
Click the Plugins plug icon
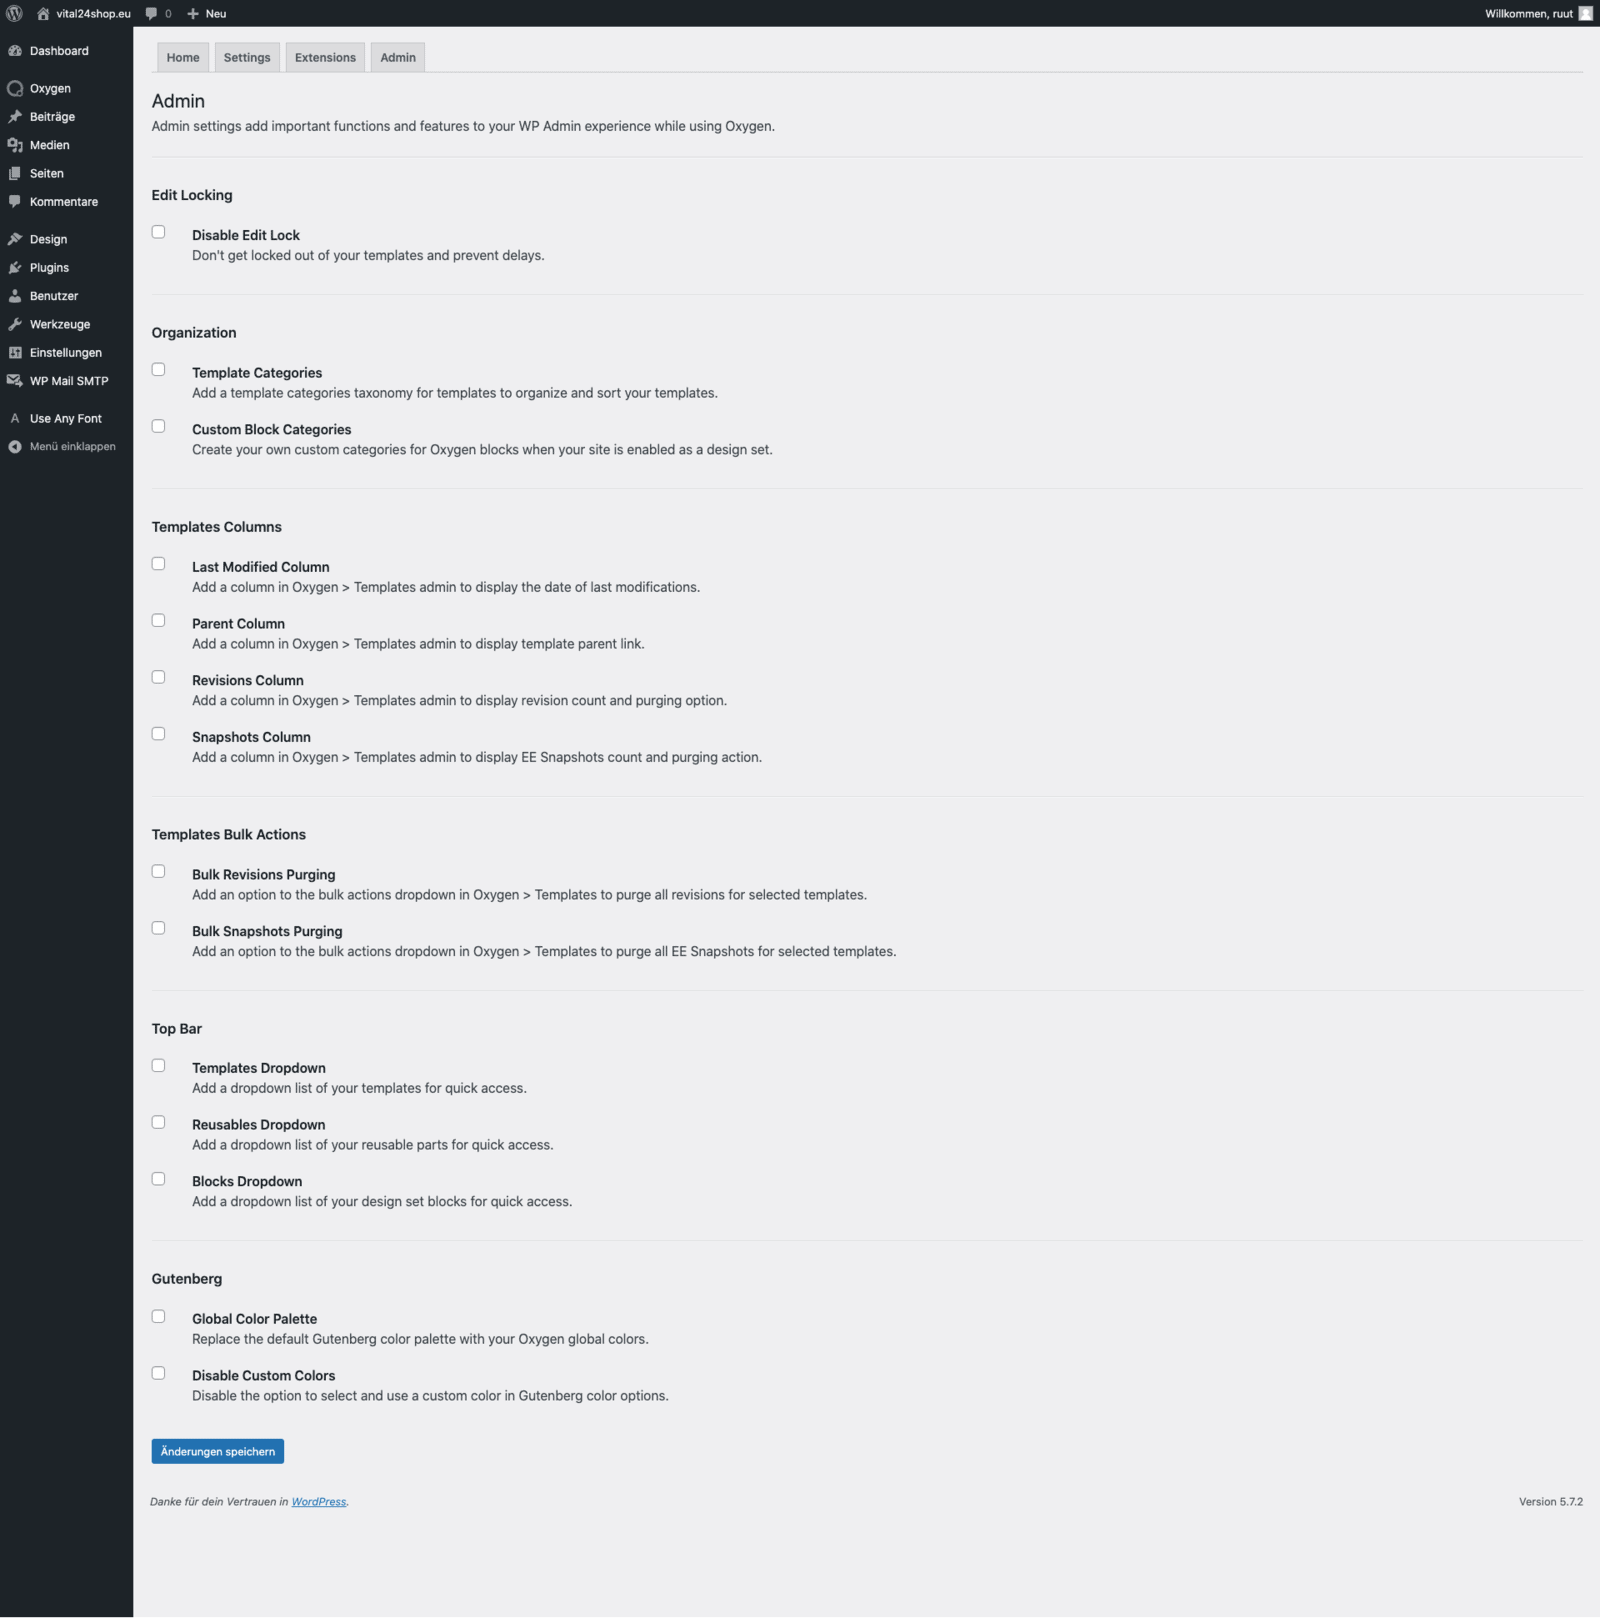click(x=15, y=268)
